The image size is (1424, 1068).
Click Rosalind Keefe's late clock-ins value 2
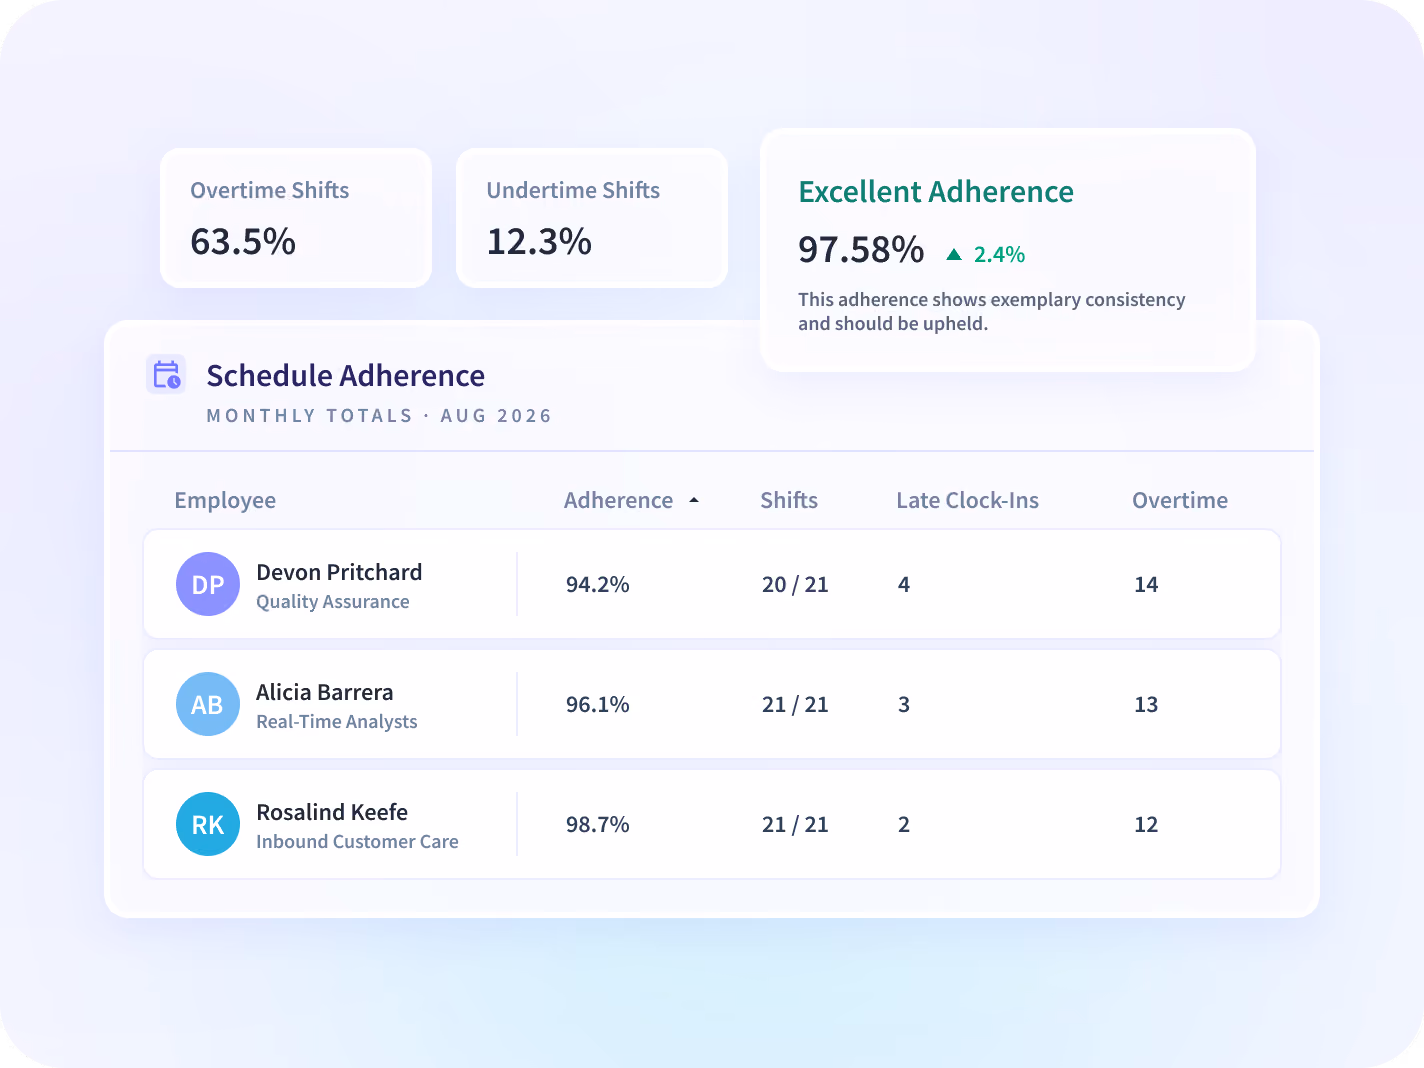[904, 825]
